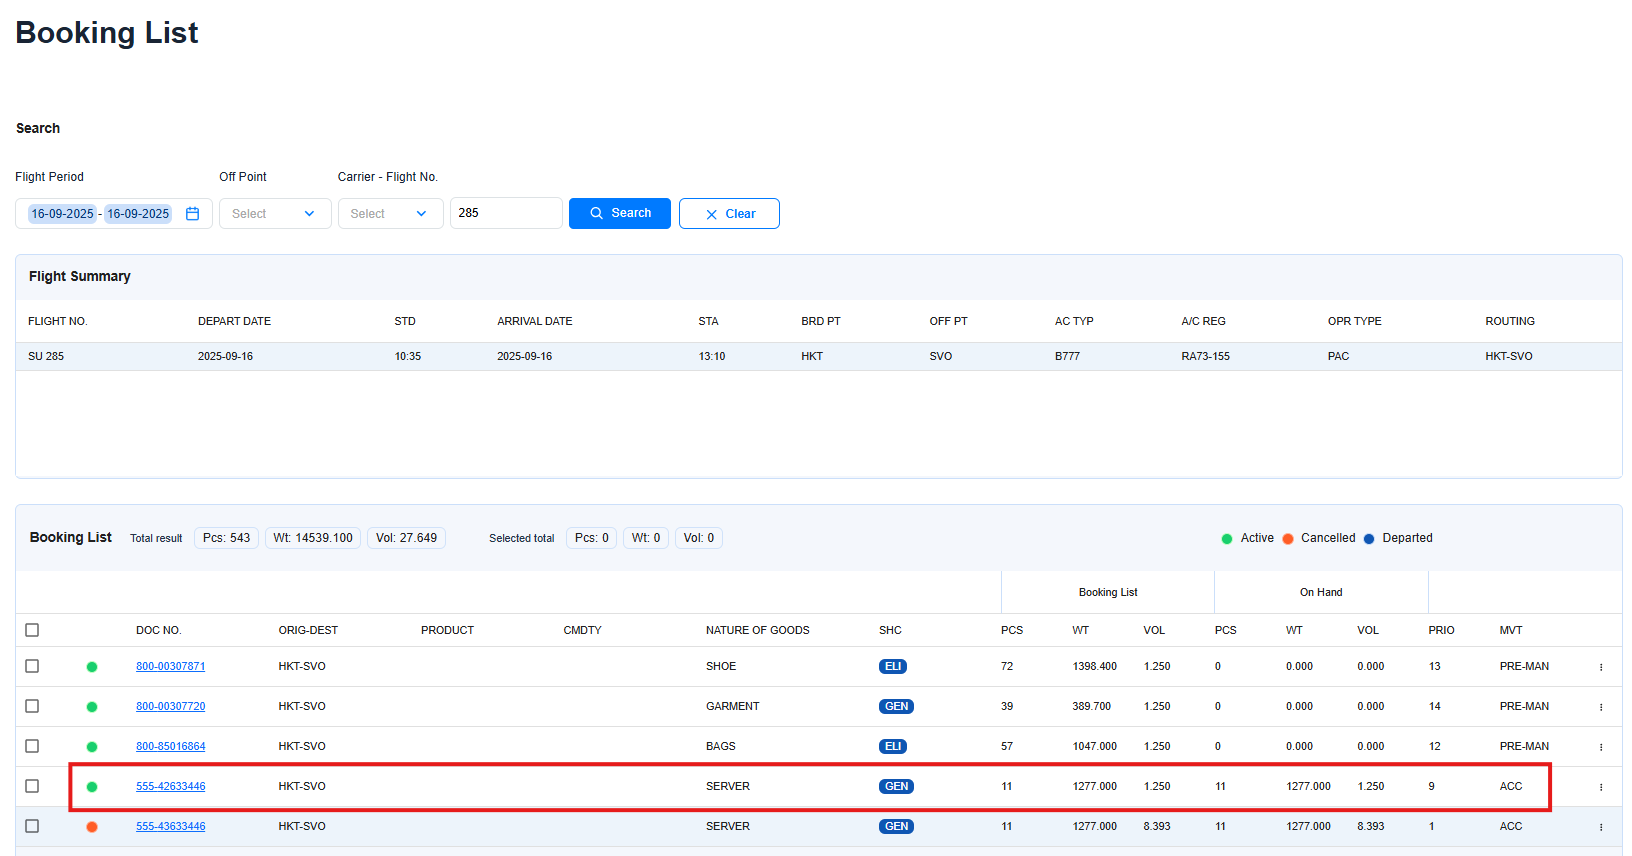The image size is (1632, 856).
Task: Tick the select-all checkbox in table header
Action: [x=32, y=630]
